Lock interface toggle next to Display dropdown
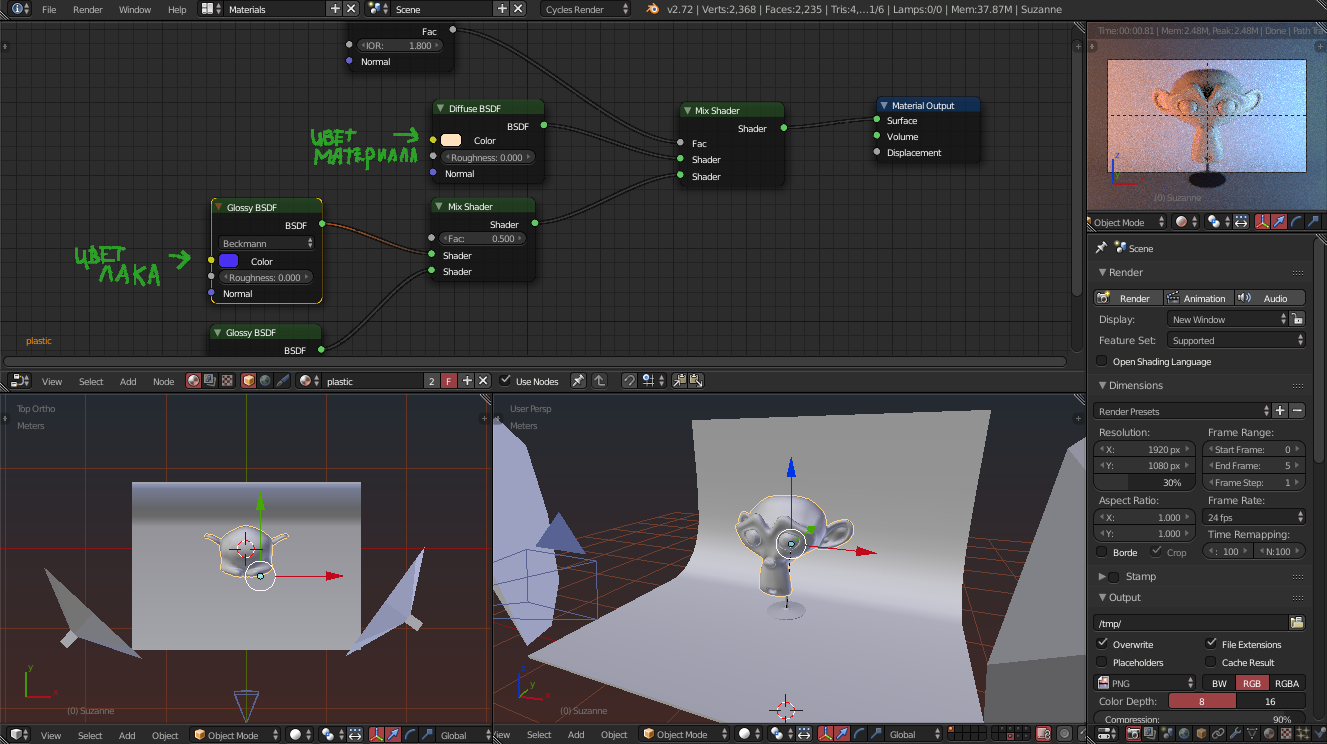Viewport: 1327px width, 744px height. click(1297, 319)
